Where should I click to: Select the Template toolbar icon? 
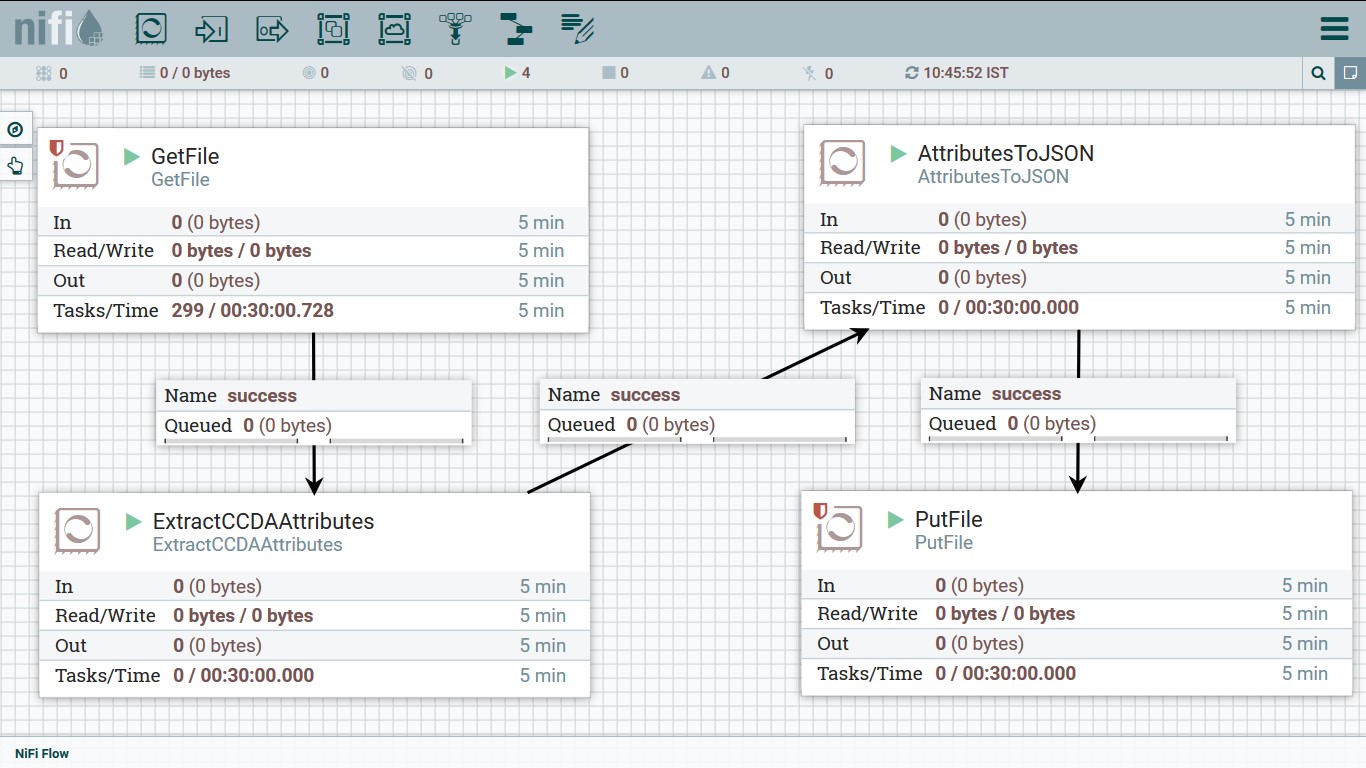click(516, 29)
